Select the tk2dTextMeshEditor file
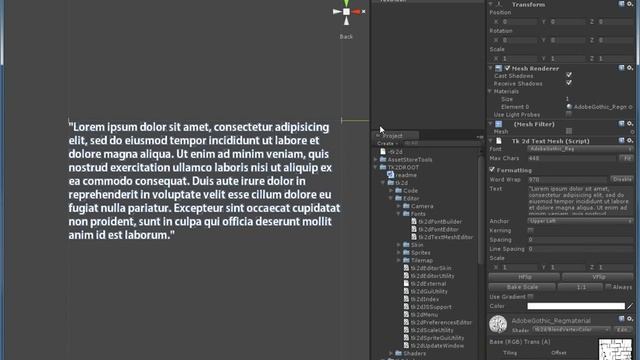 tap(445, 237)
